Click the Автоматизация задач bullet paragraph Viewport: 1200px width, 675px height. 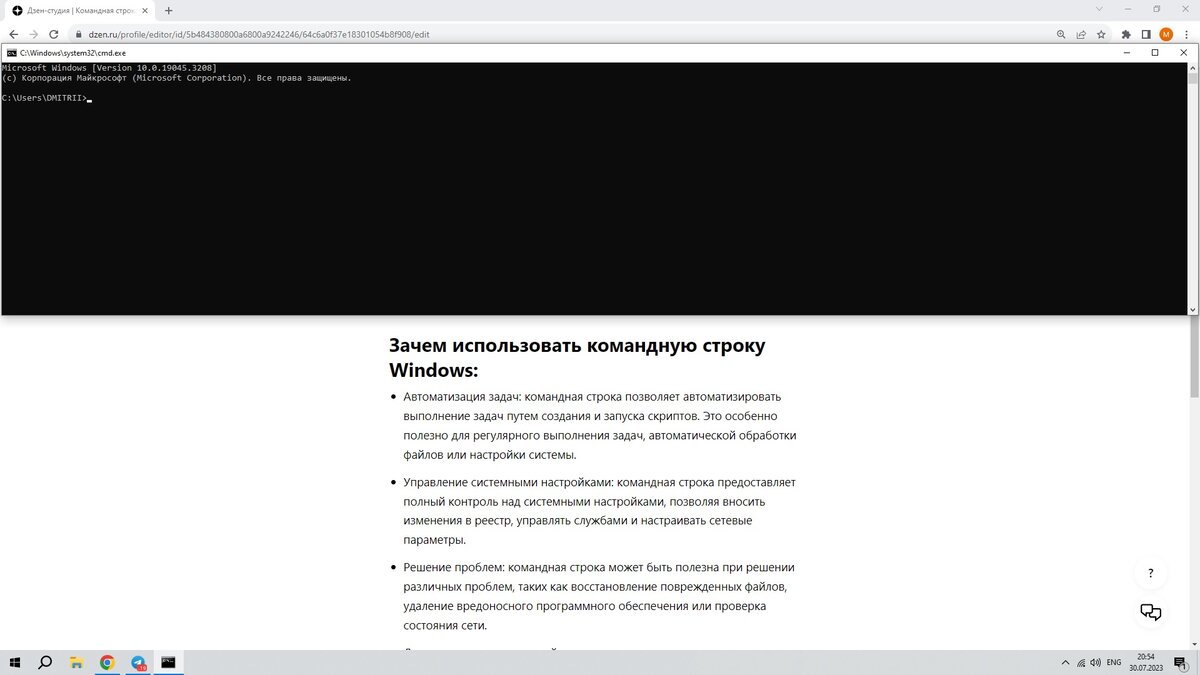pyautogui.click(x=600, y=425)
